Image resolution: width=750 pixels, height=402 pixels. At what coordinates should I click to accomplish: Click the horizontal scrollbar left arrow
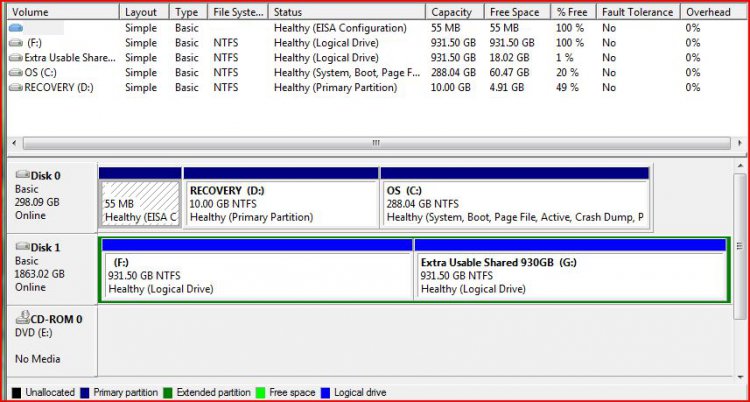tap(14, 143)
